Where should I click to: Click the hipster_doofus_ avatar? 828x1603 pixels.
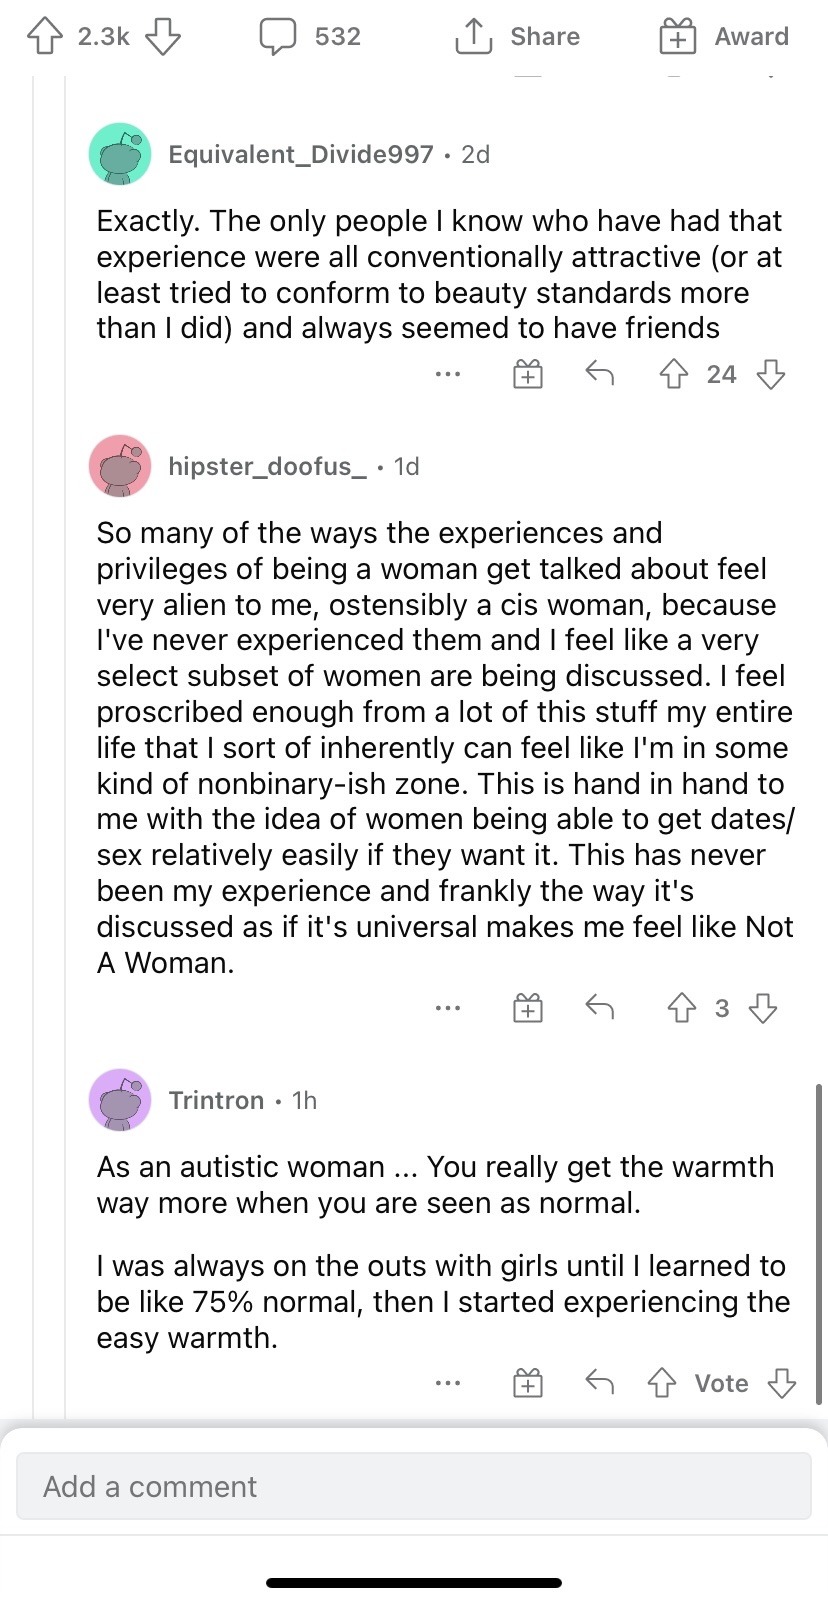(120, 466)
